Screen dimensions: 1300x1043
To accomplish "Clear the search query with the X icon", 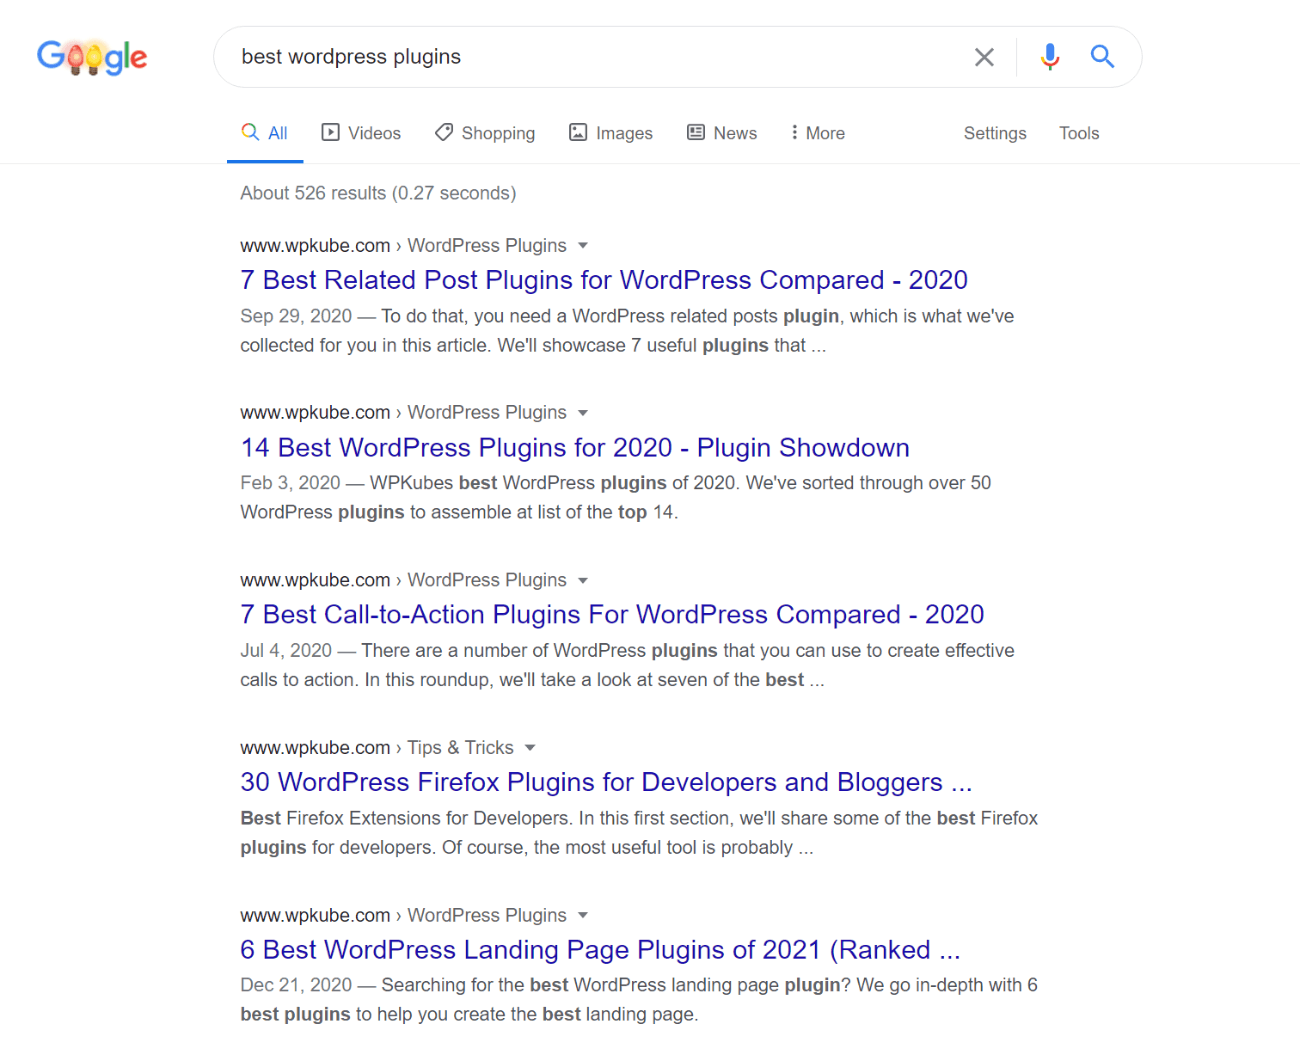I will pyautogui.click(x=984, y=57).
